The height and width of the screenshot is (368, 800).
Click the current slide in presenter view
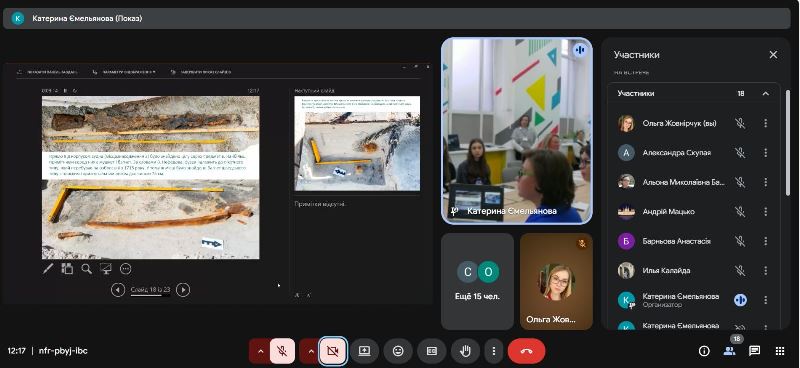pyautogui.click(x=151, y=178)
